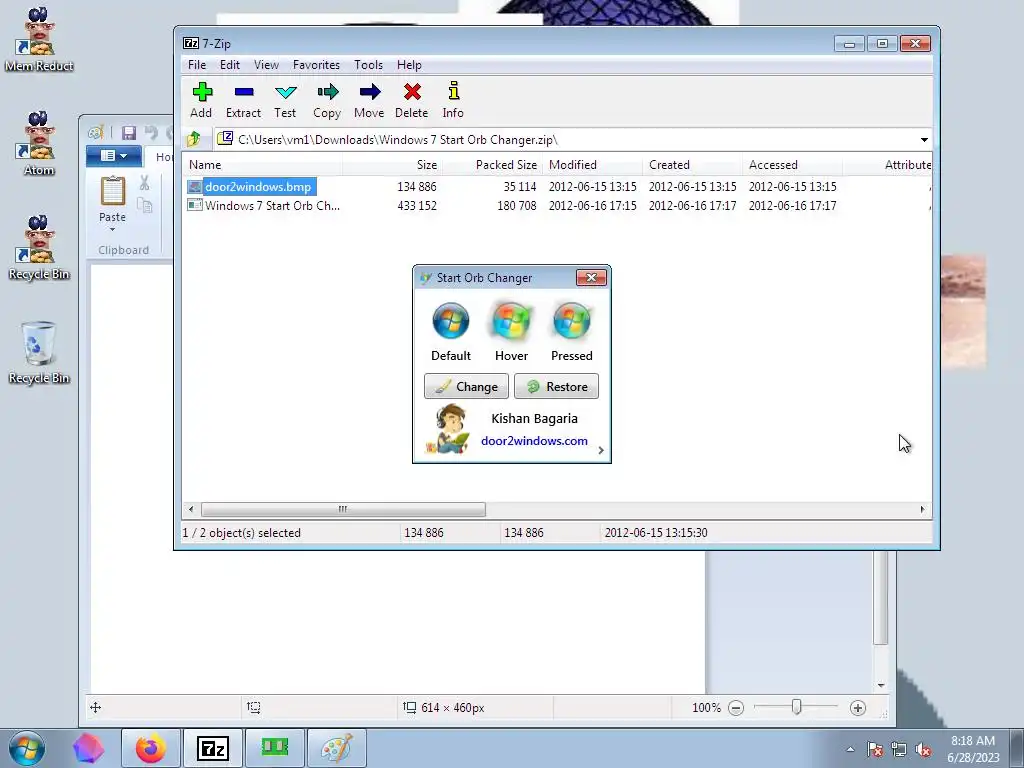Viewport: 1024px width, 768px height.
Task: Click the network tray icon
Action: tap(899, 750)
